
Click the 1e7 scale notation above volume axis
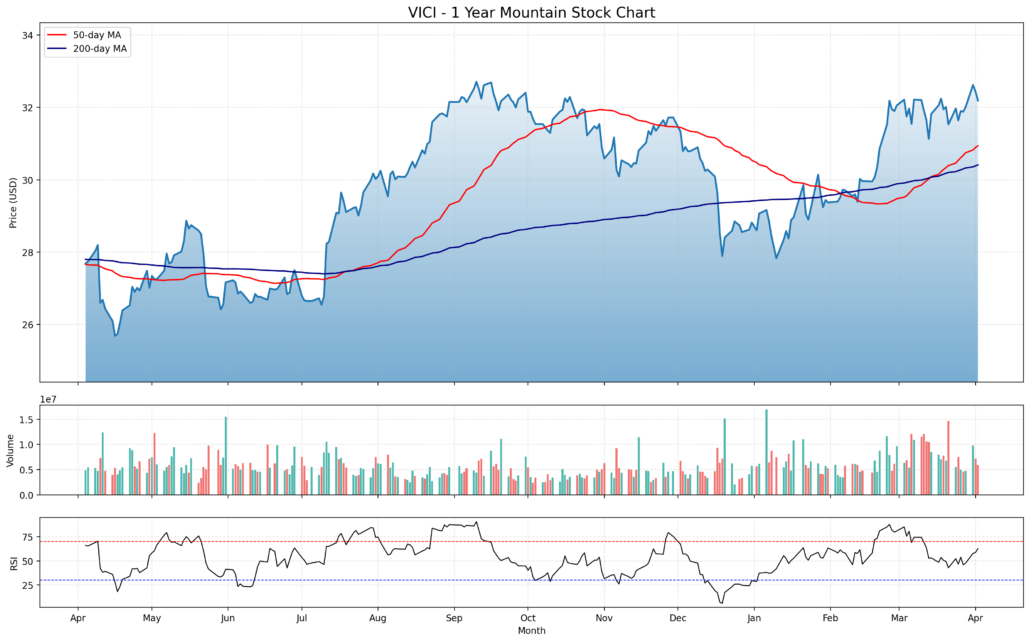48,399
